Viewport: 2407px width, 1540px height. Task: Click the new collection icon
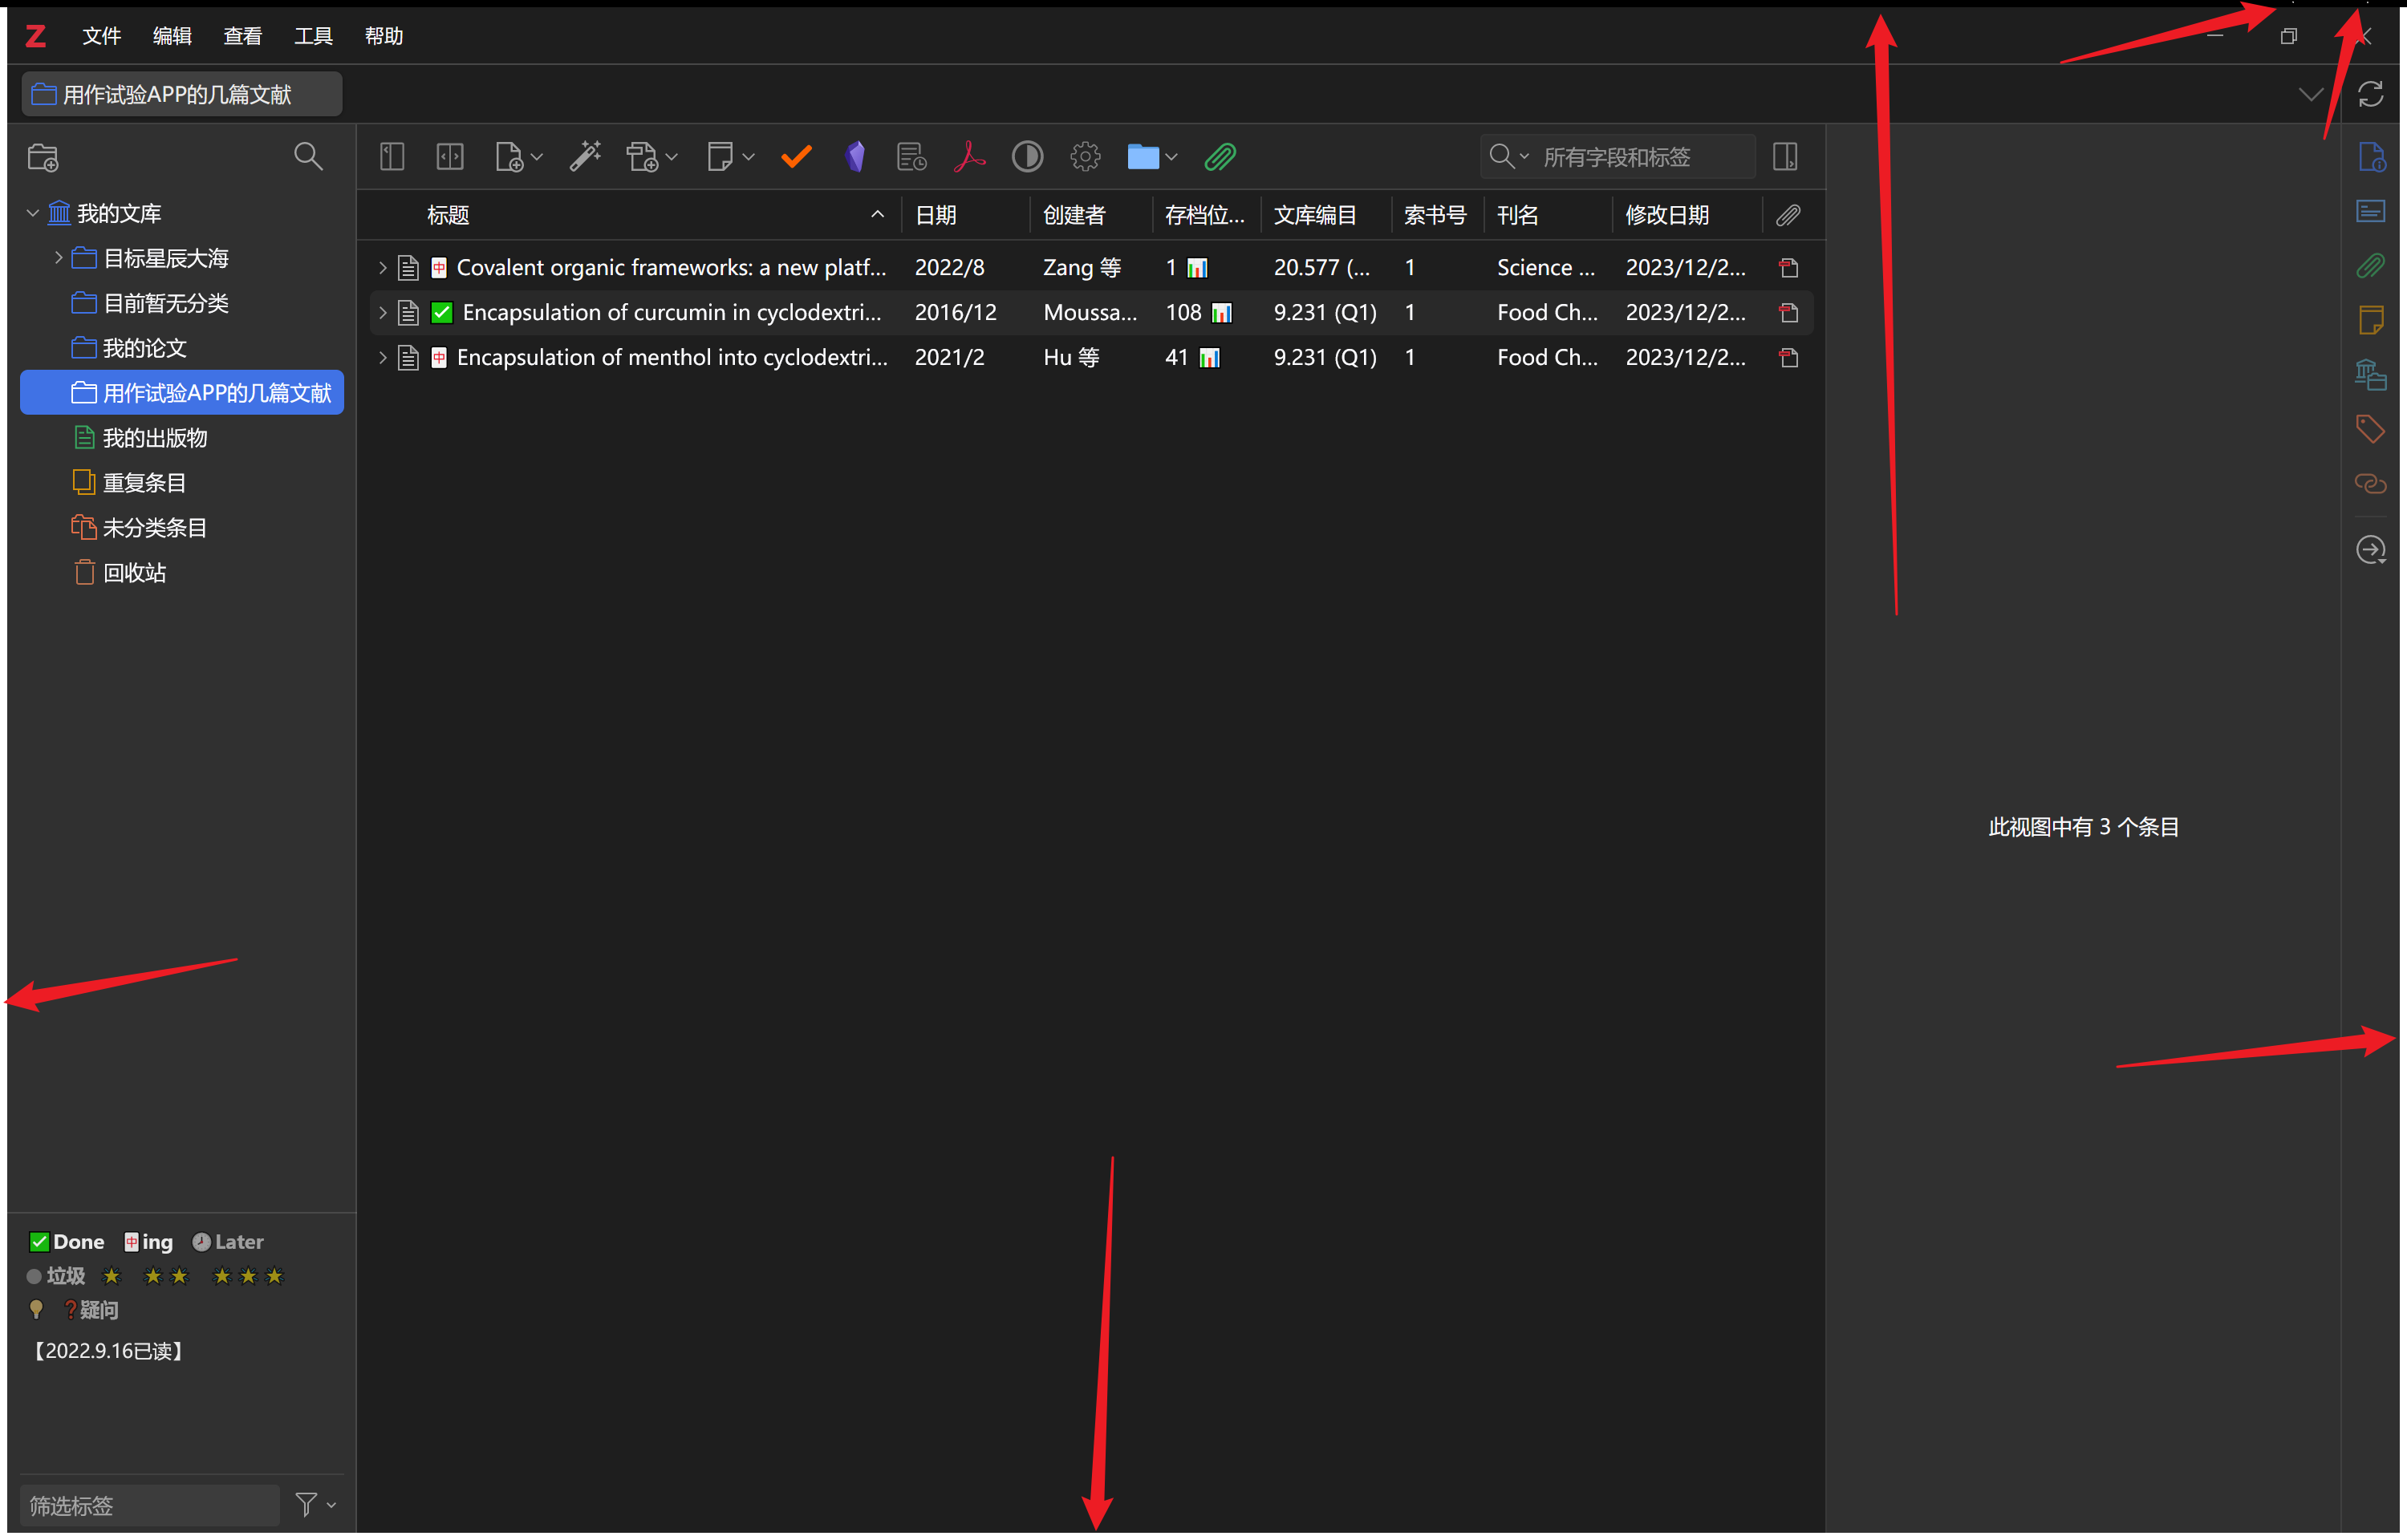(43, 157)
